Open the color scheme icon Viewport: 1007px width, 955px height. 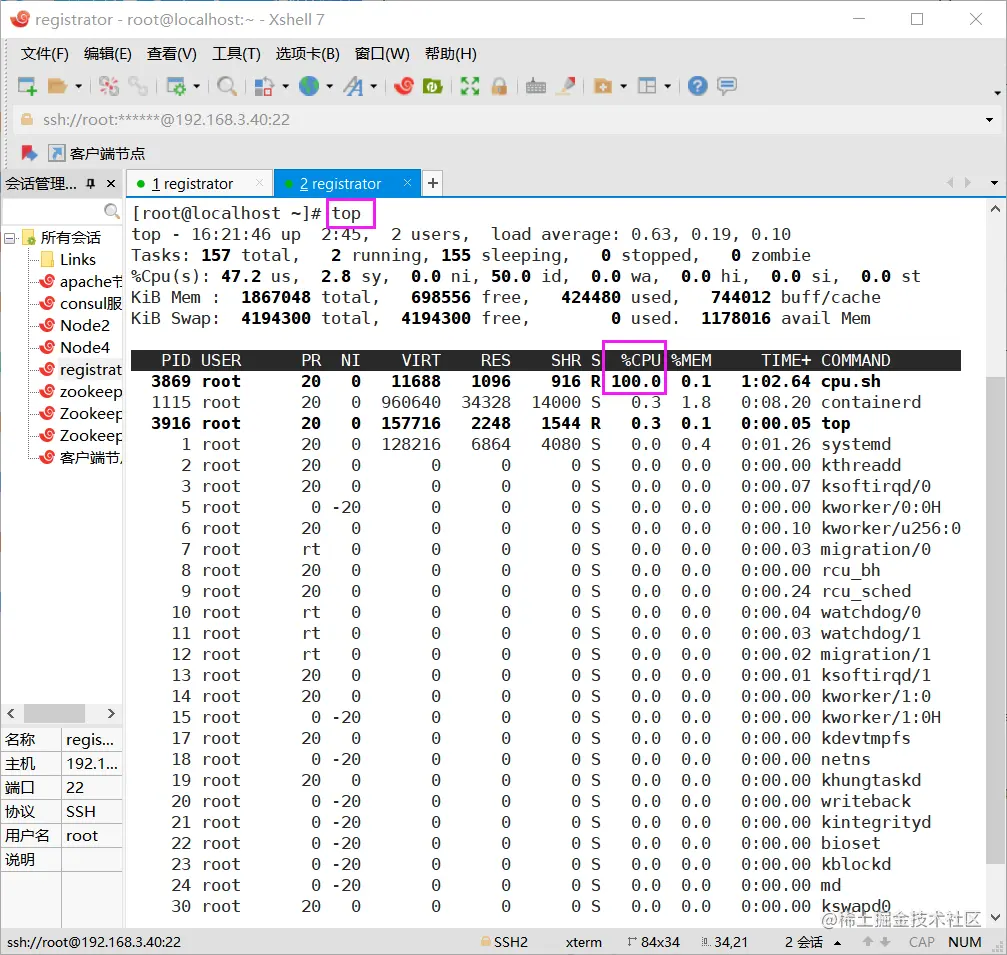pyautogui.click(x=264, y=86)
